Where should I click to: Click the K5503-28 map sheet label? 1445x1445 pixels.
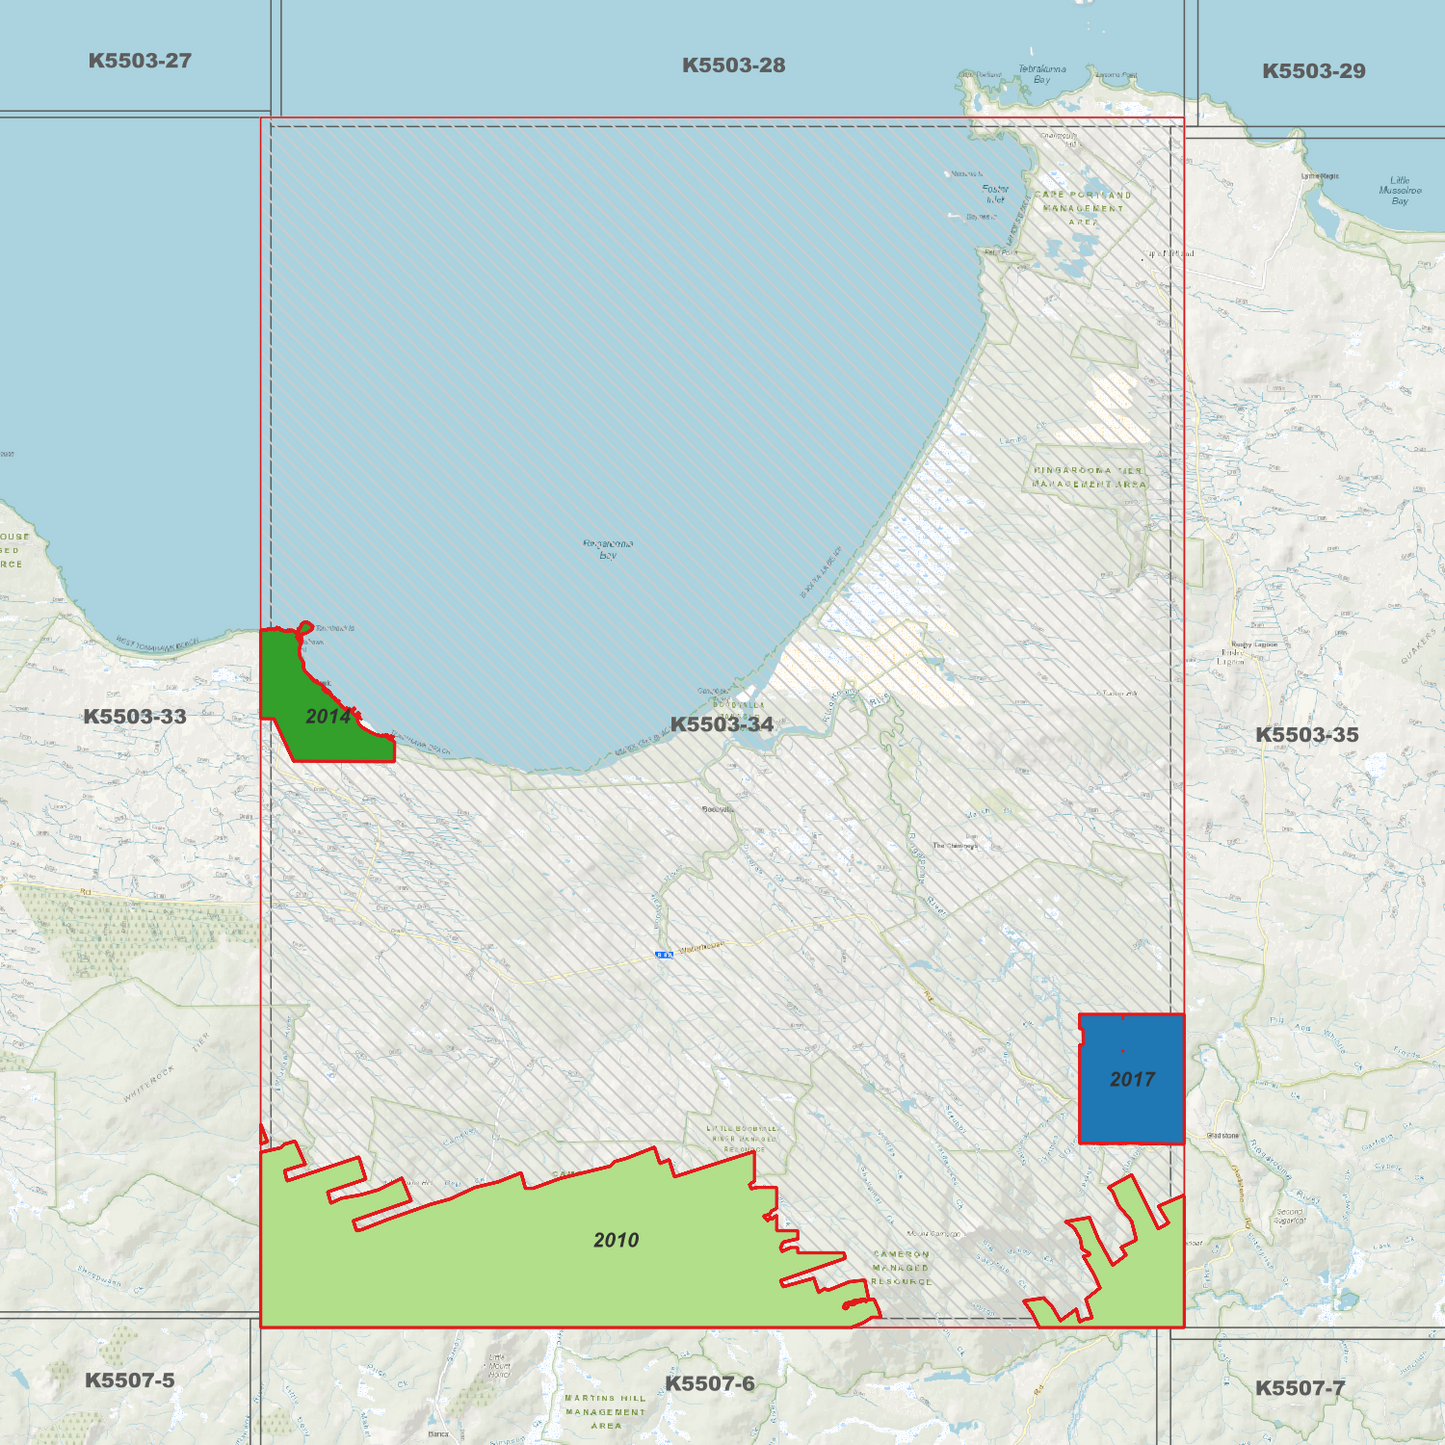733,68
